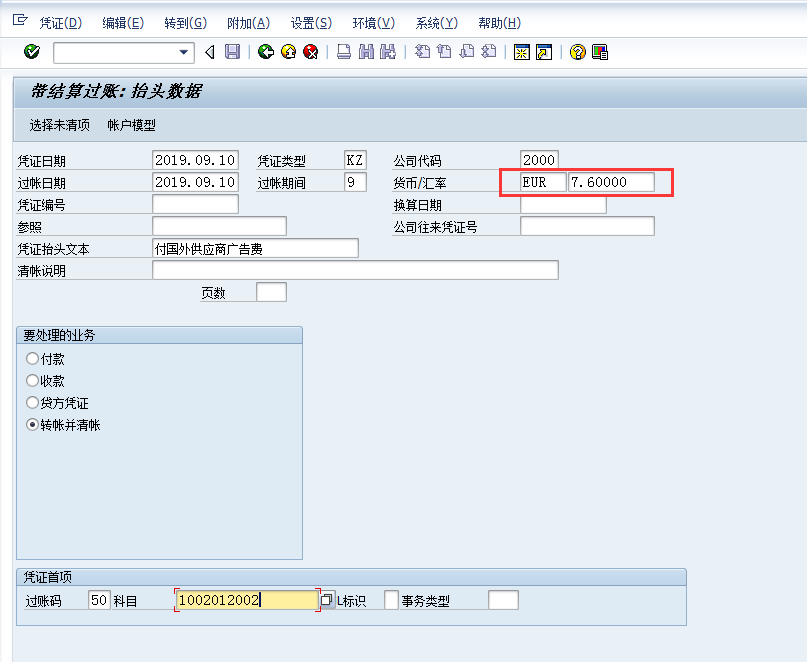The height and width of the screenshot is (662, 807).
Task: Click the 凭证日期 date field
Action: tap(195, 160)
